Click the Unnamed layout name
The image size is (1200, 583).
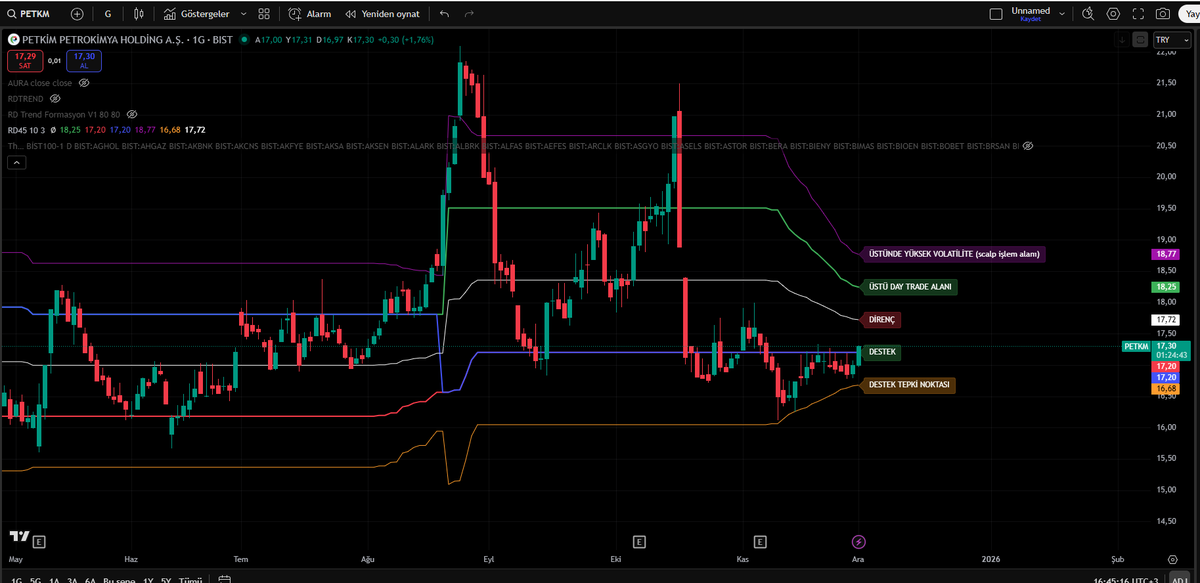pos(1030,10)
